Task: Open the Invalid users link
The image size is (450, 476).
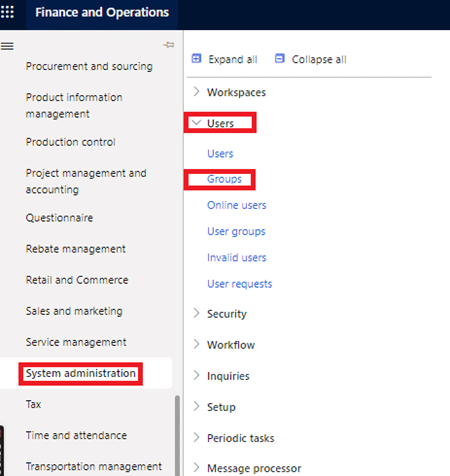Action: (237, 258)
